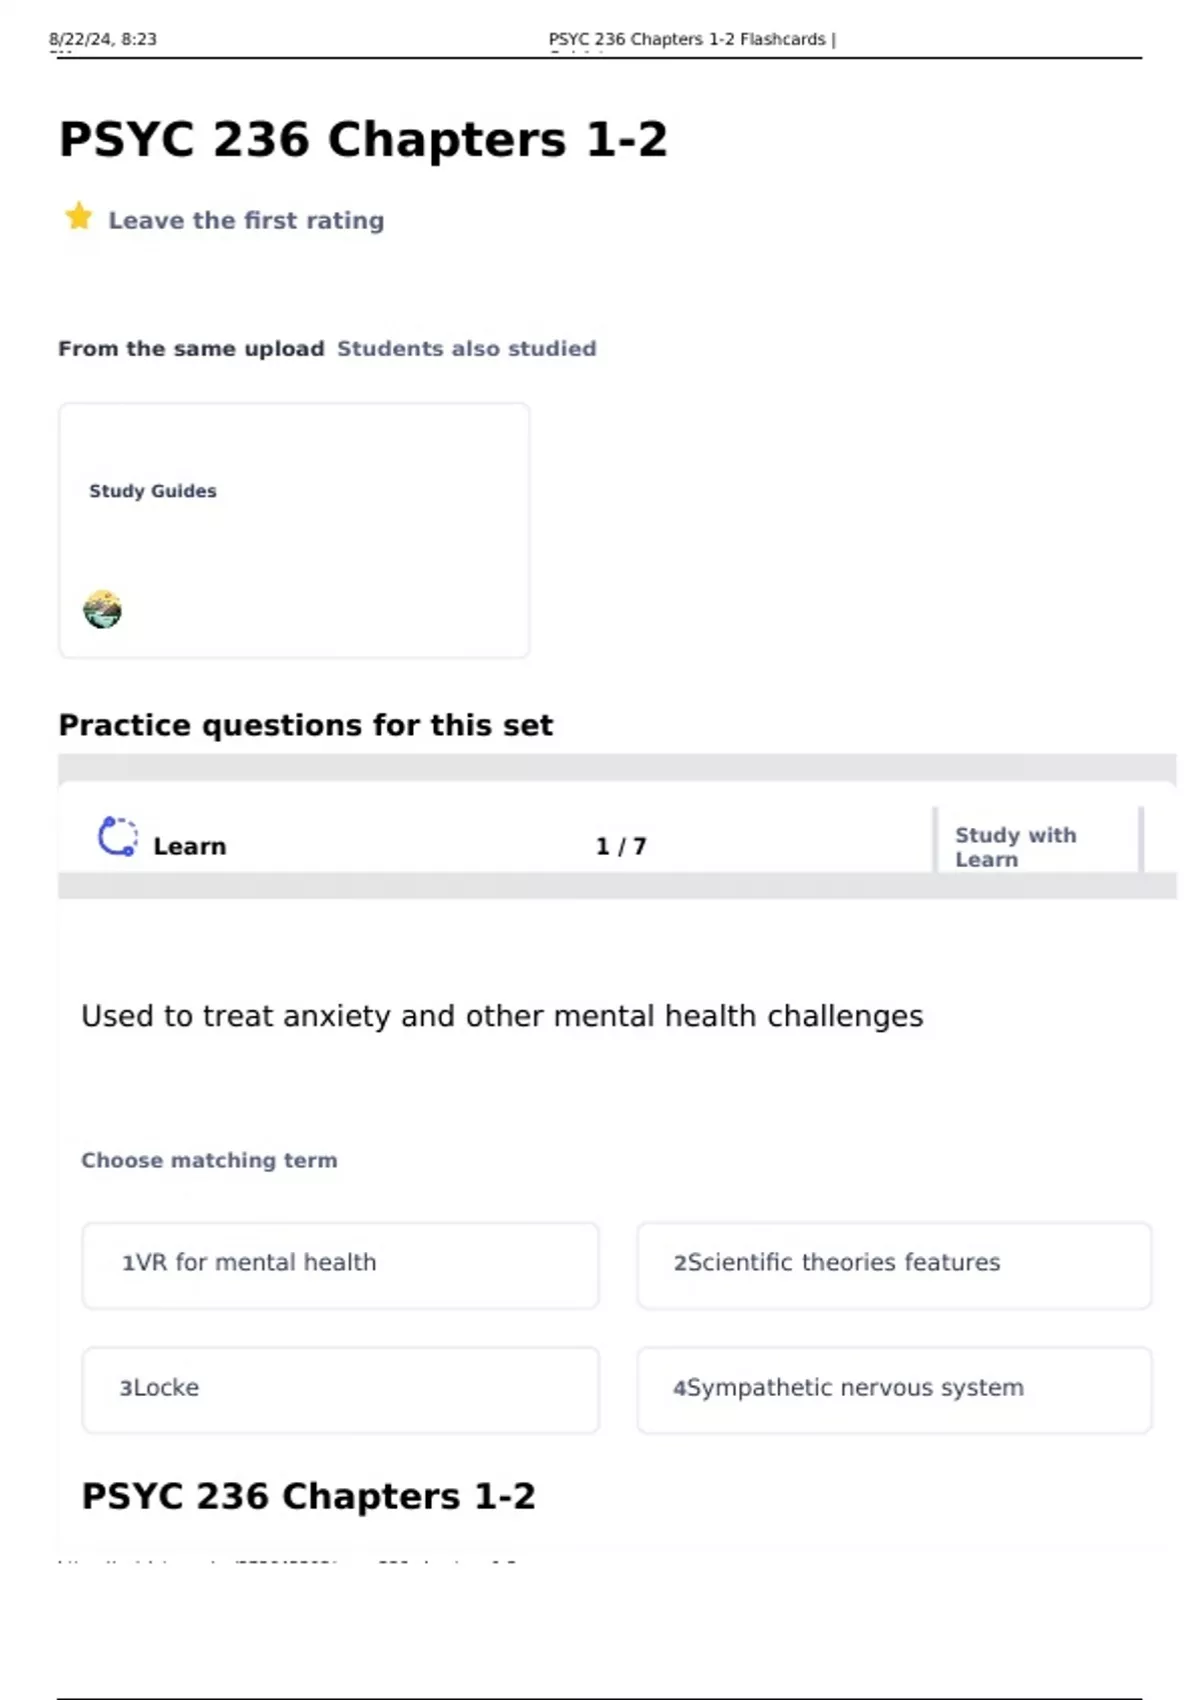1200x1700 pixels.
Task: Choose answer 1 VR for mental health
Action: tap(340, 1265)
